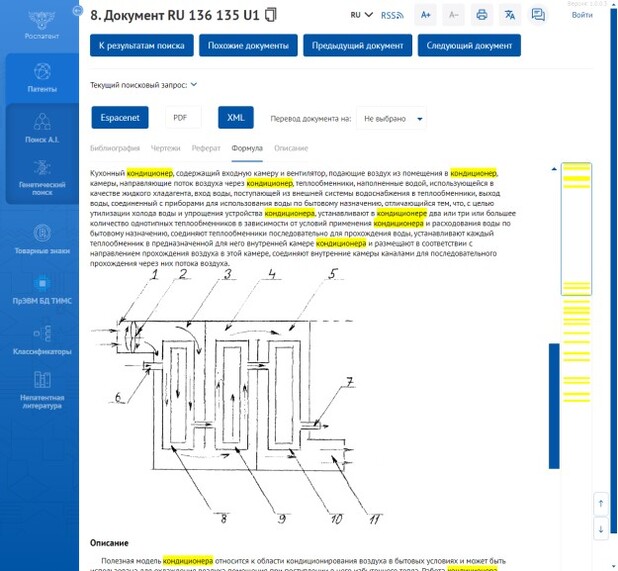
Task: Decrease font size with A- button
Action: pos(454,15)
